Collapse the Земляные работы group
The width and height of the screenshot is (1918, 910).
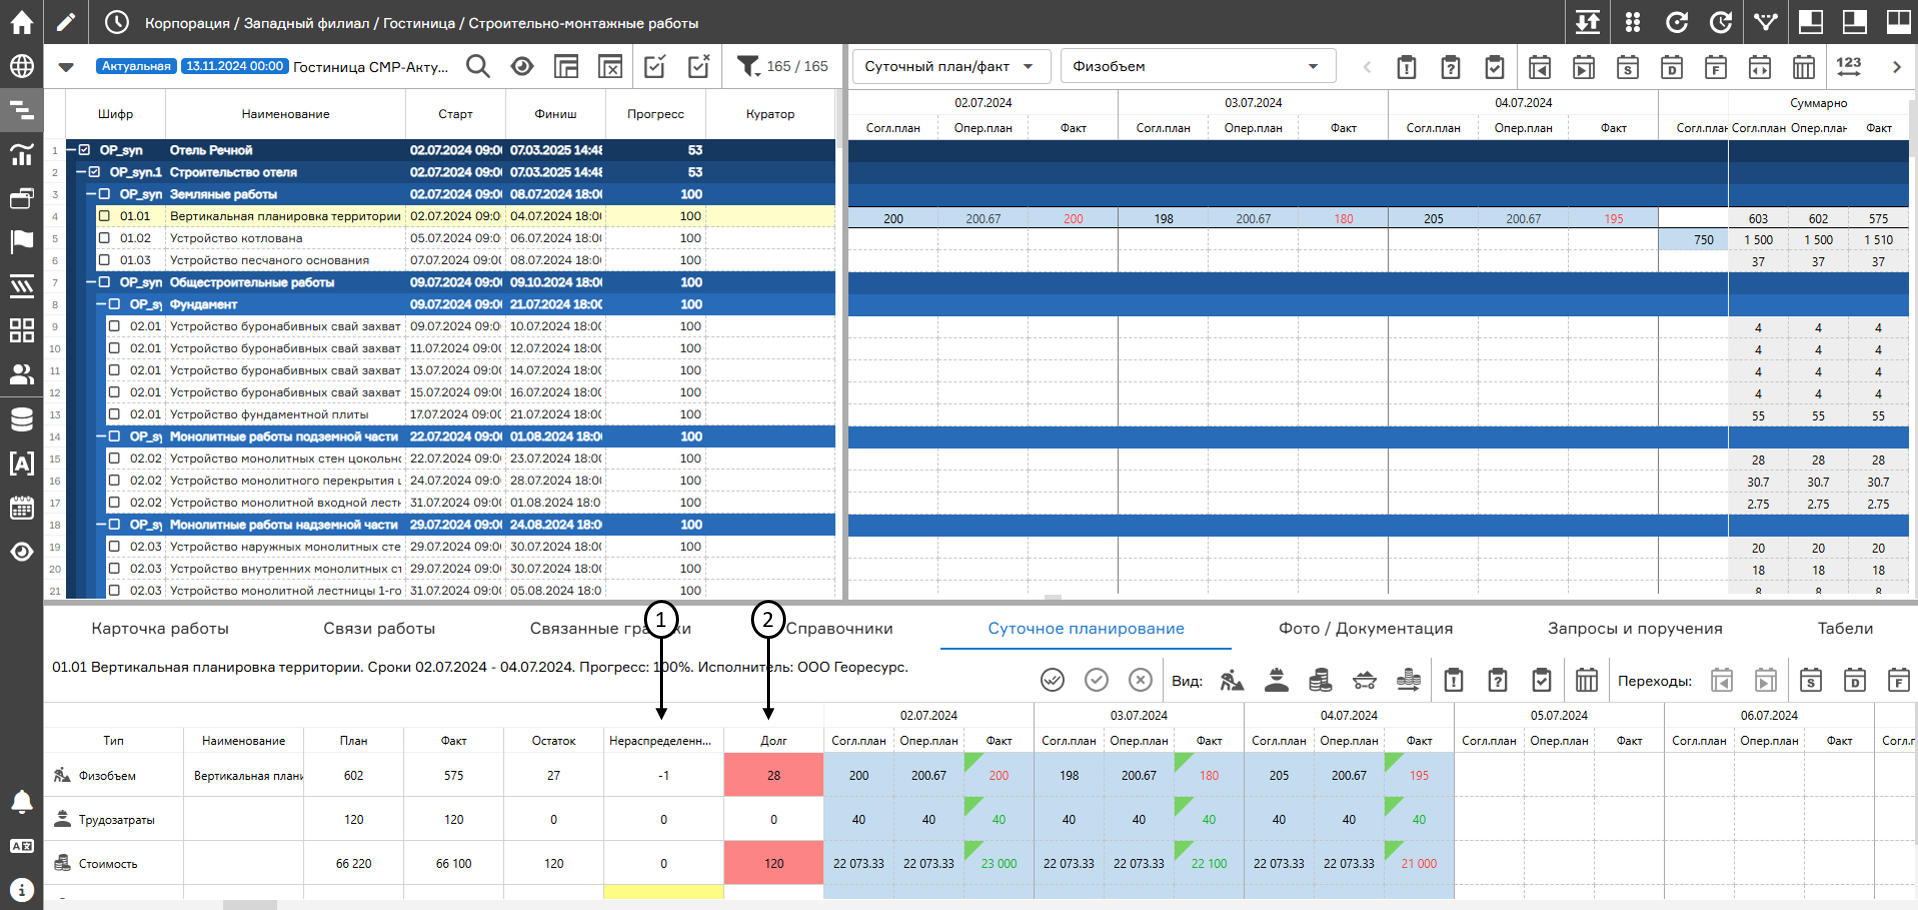pos(91,194)
